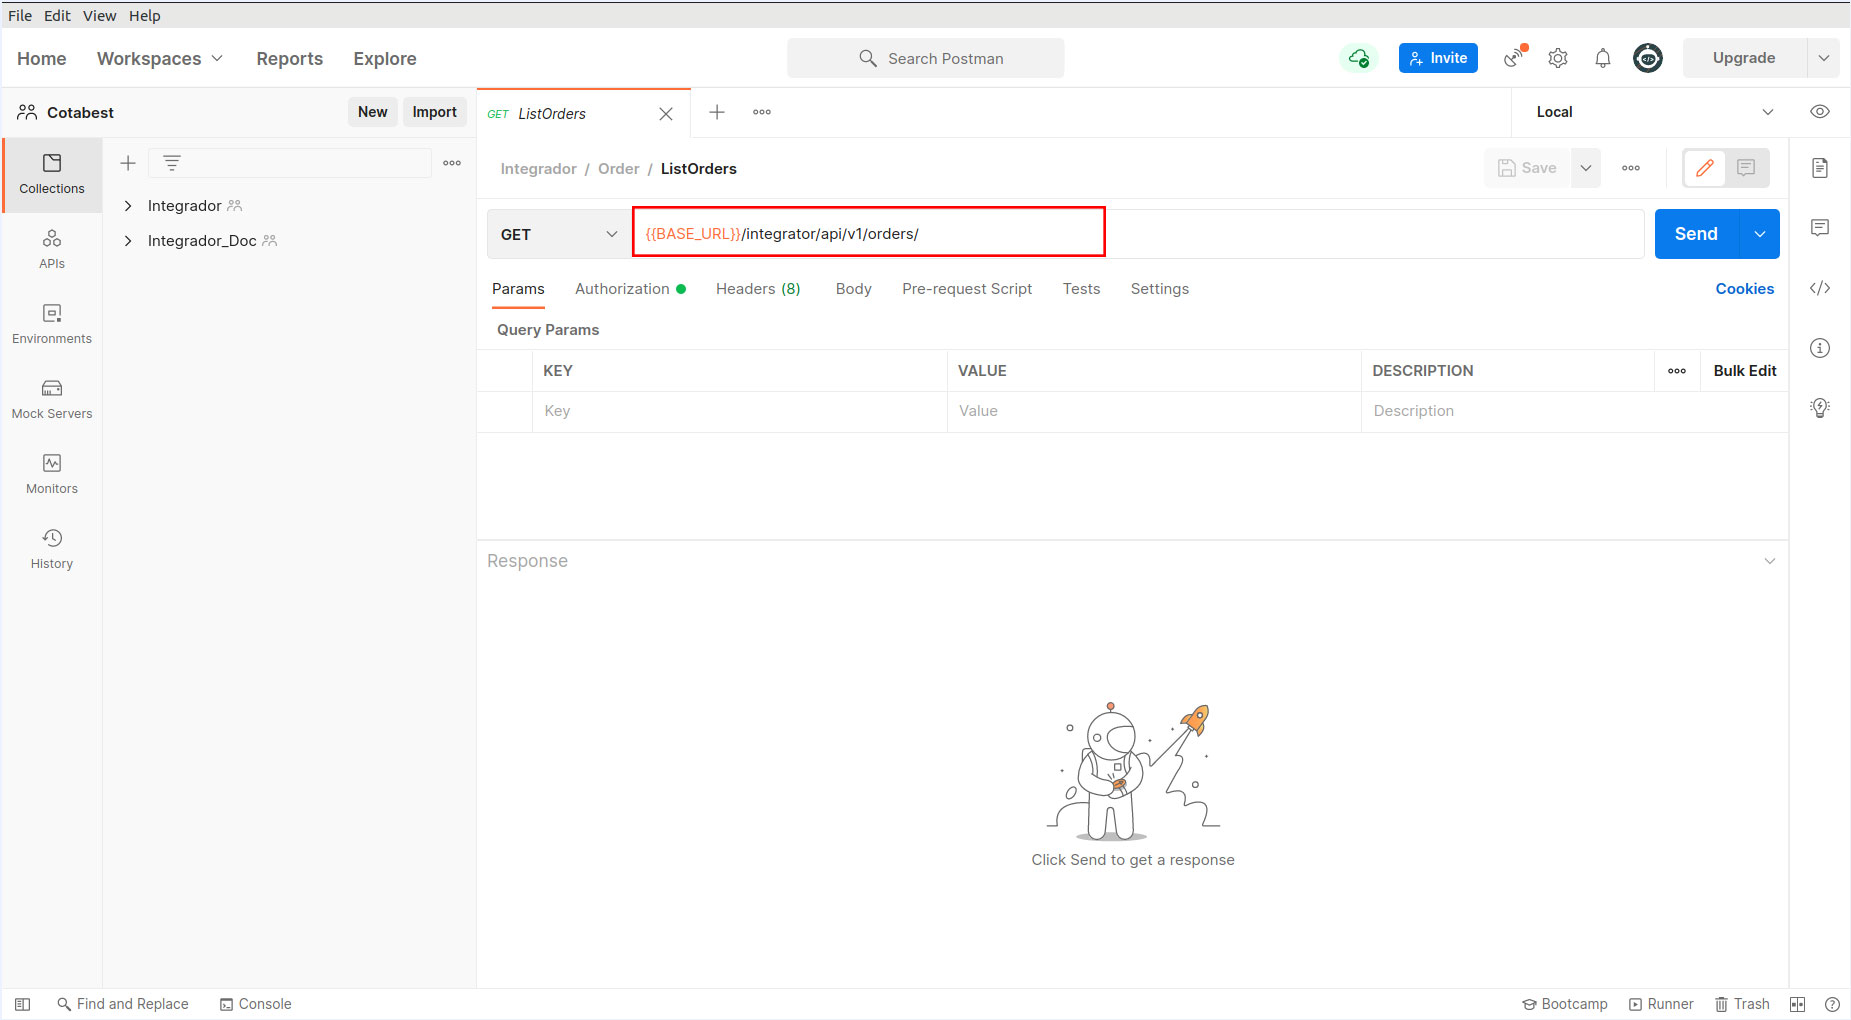The image size is (1851, 1020).
Task: Open the Workspaces dropdown
Action: tap(160, 59)
